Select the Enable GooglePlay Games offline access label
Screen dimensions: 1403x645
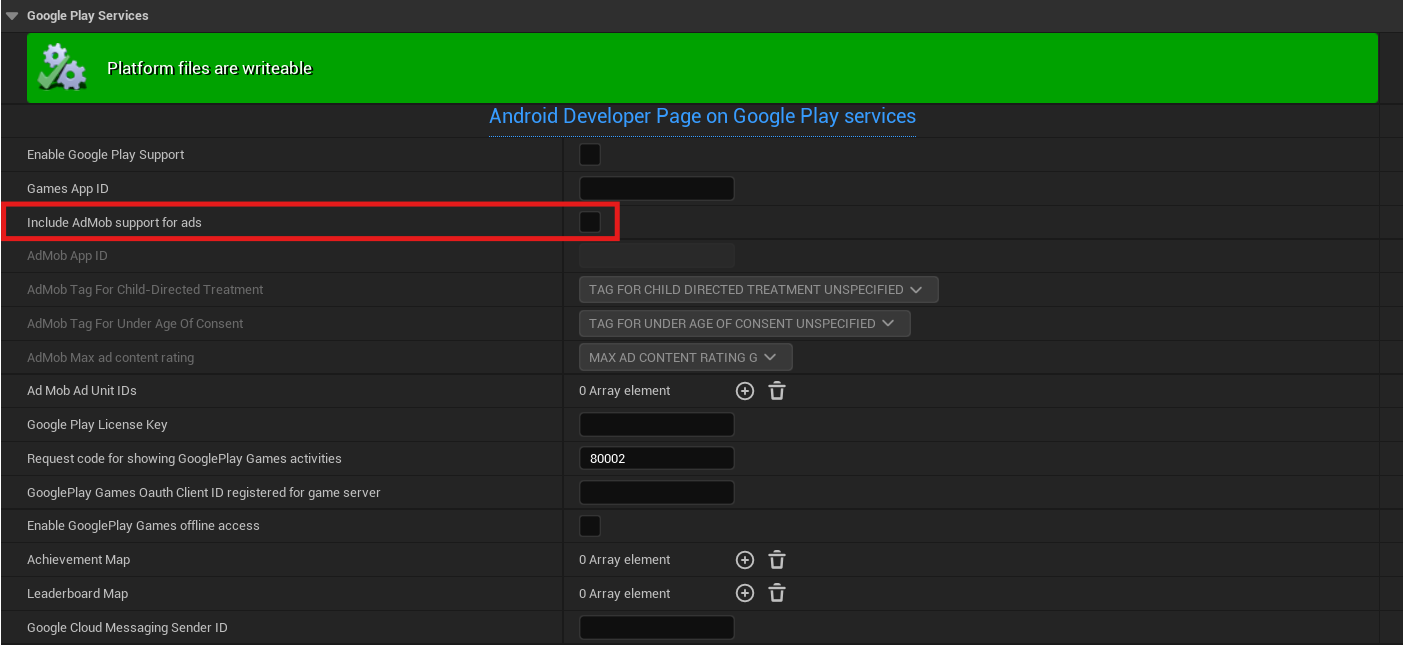point(143,526)
